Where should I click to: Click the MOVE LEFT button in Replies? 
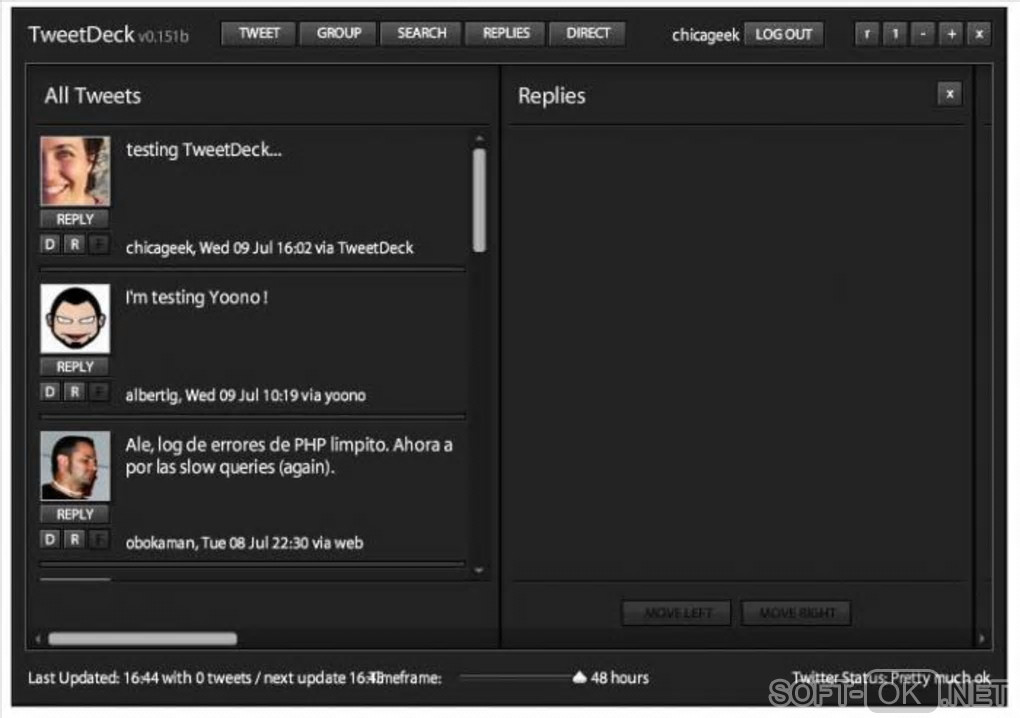point(677,613)
